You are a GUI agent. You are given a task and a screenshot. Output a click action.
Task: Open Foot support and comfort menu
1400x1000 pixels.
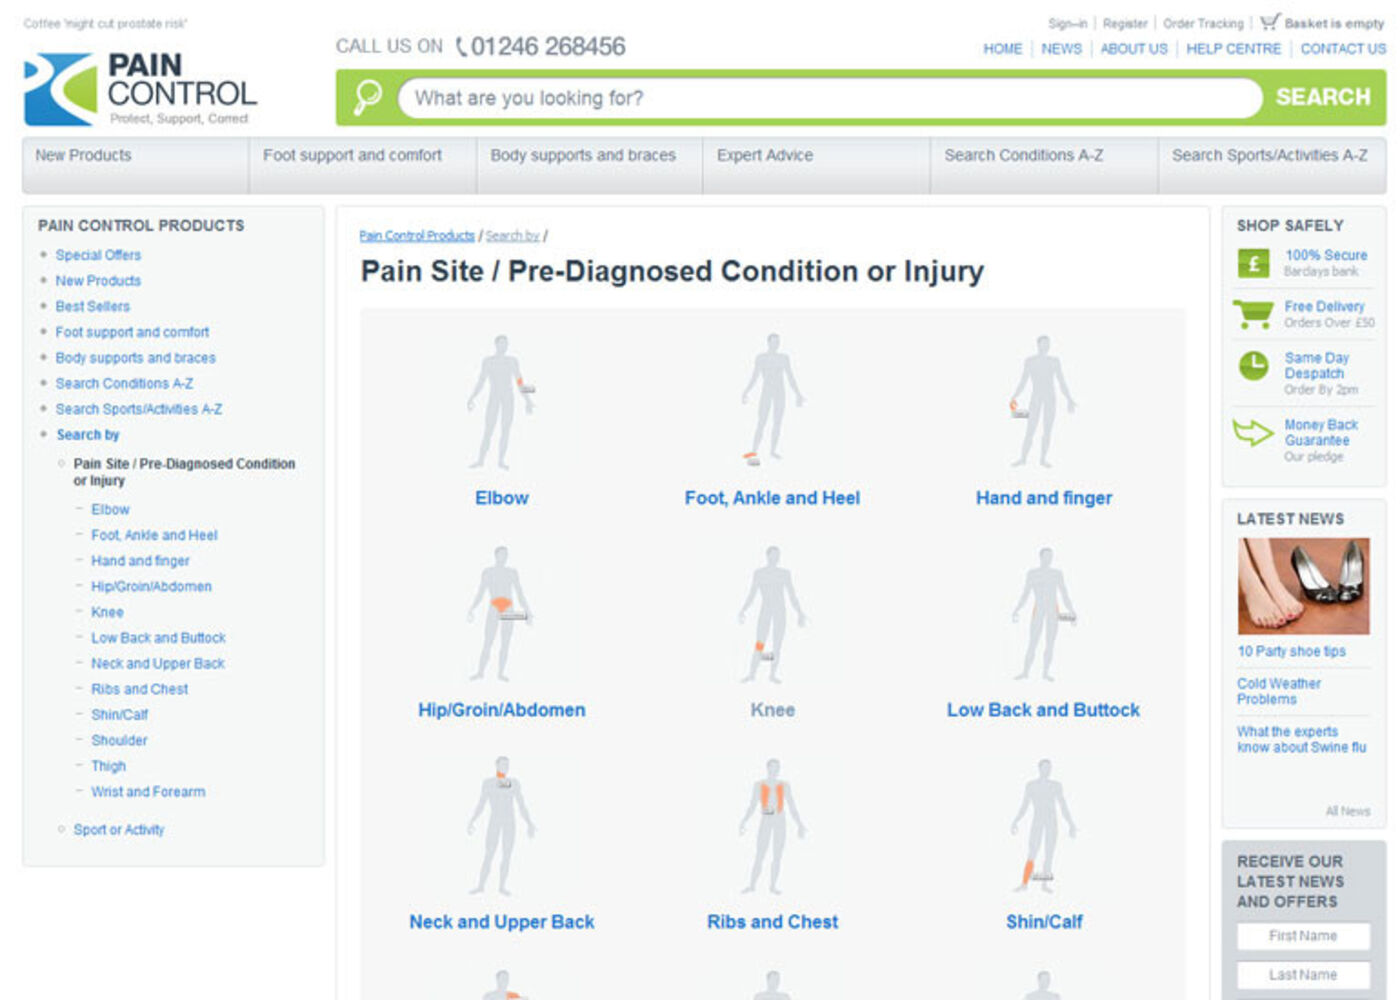pos(352,156)
